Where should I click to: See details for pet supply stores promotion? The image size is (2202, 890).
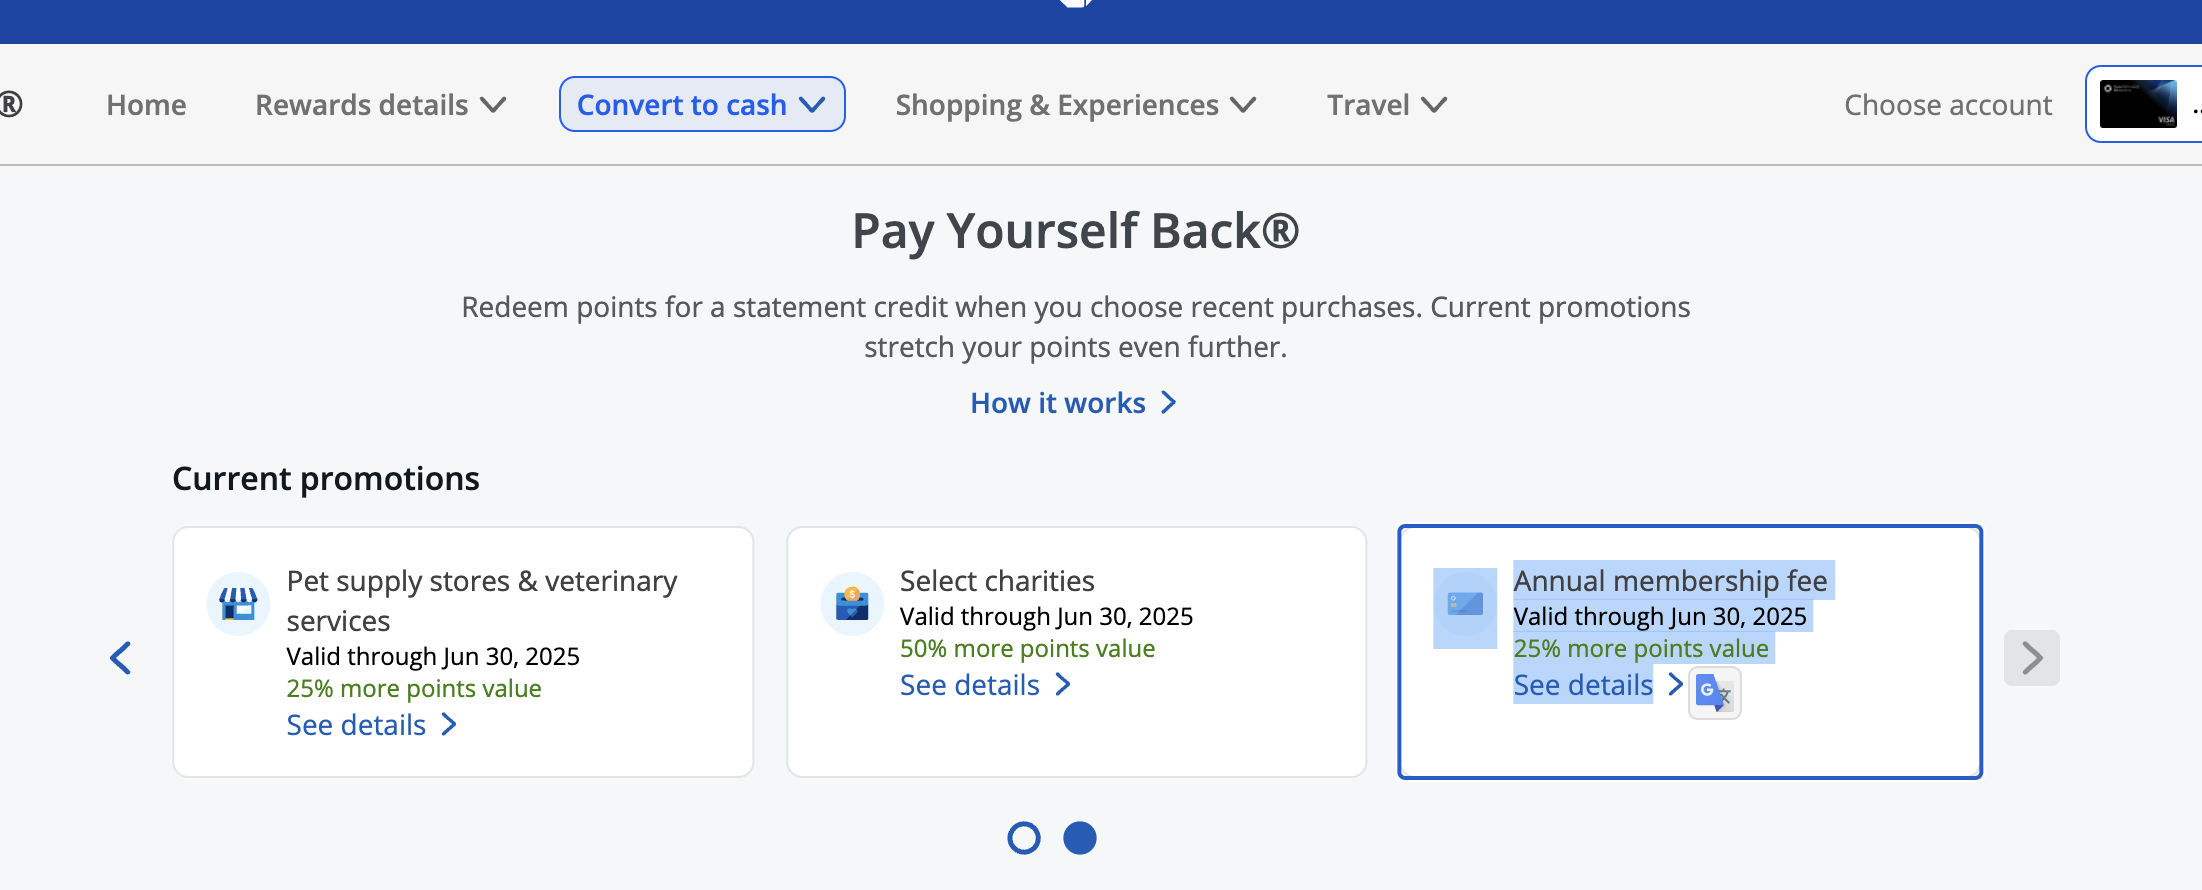pyautogui.click(x=357, y=725)
